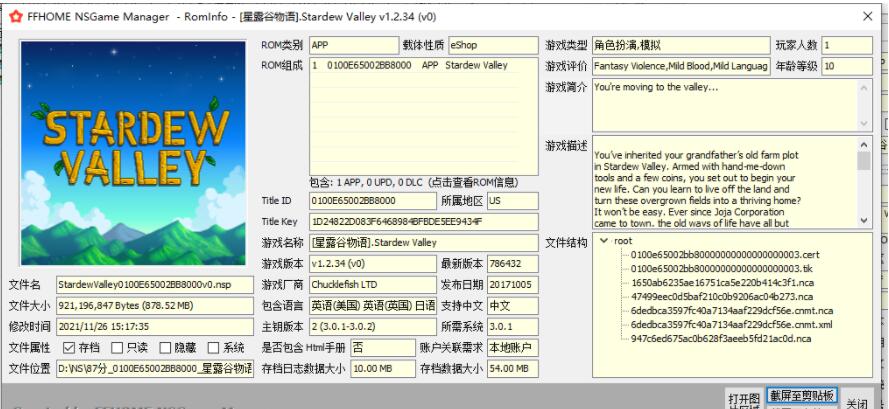Click the 游戏厂商 field Chucklefish LTD
The image size is (889, 409).
(x=373, y=284)
